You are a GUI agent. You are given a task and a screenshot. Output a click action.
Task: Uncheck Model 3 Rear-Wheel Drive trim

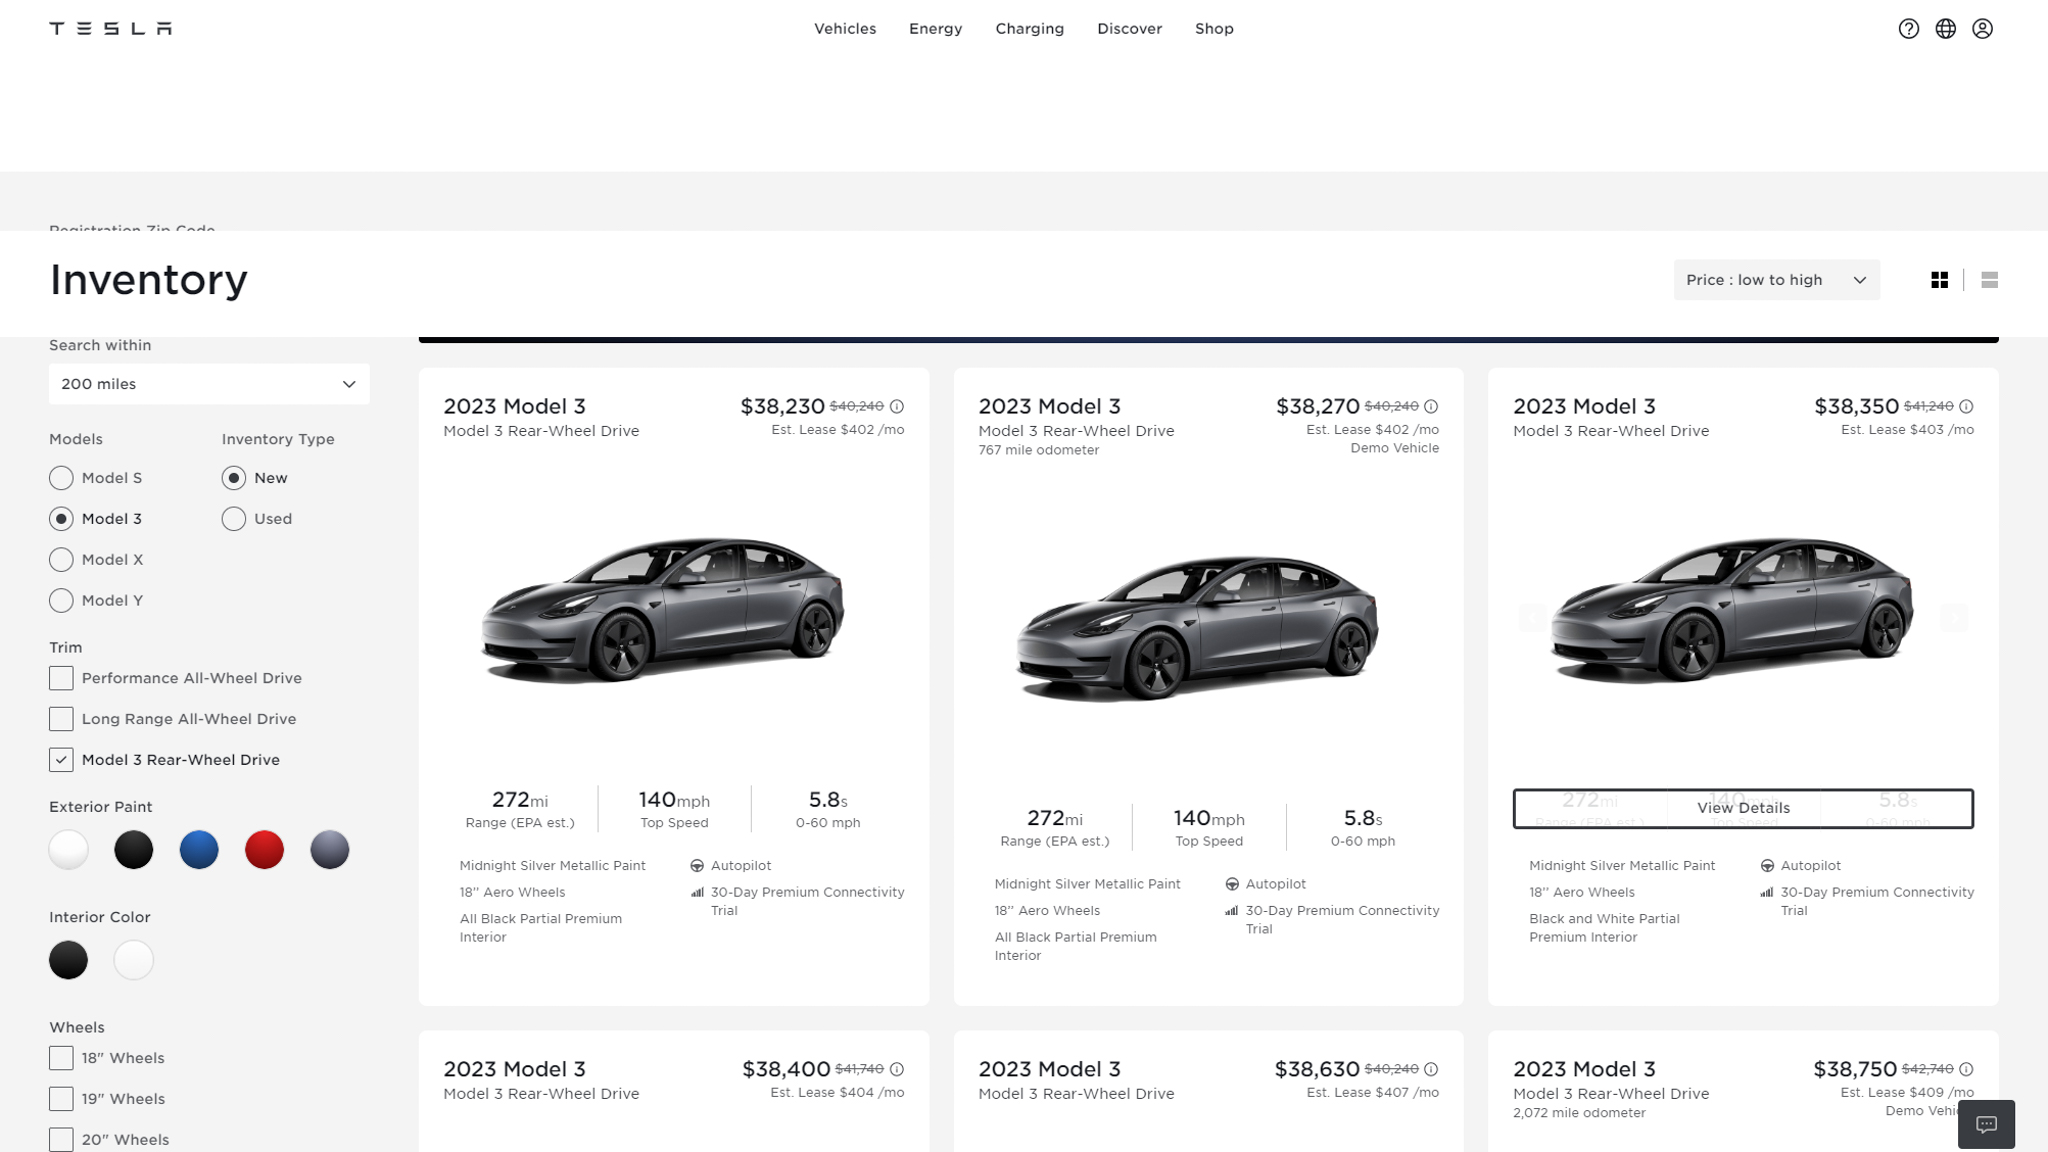[61, 760]
